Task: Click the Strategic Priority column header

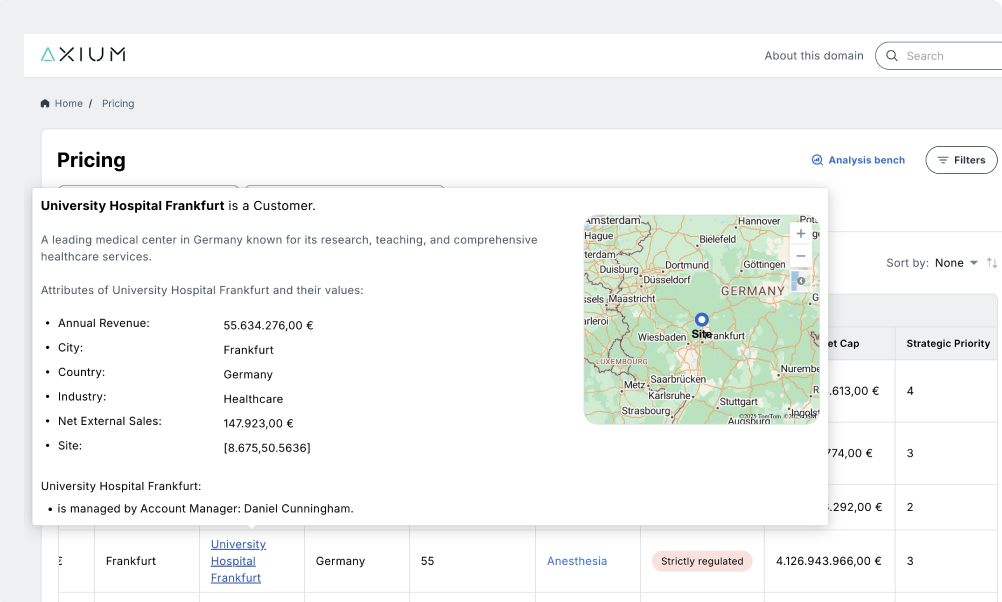Action: (x=948, y=343)
